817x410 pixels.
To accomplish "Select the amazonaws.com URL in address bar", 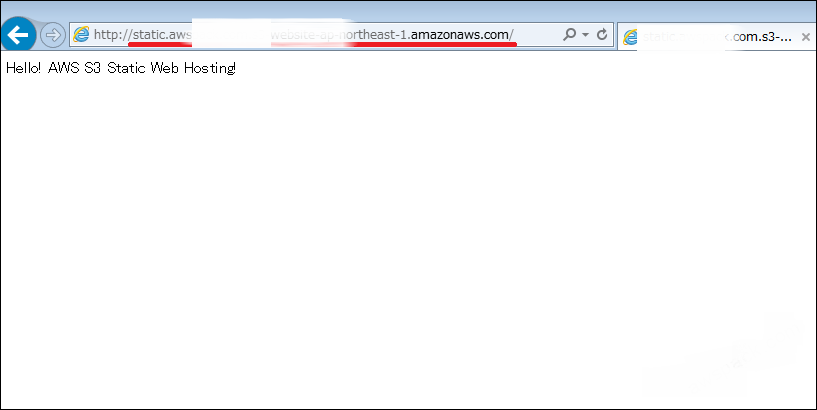I will (303, 35).
